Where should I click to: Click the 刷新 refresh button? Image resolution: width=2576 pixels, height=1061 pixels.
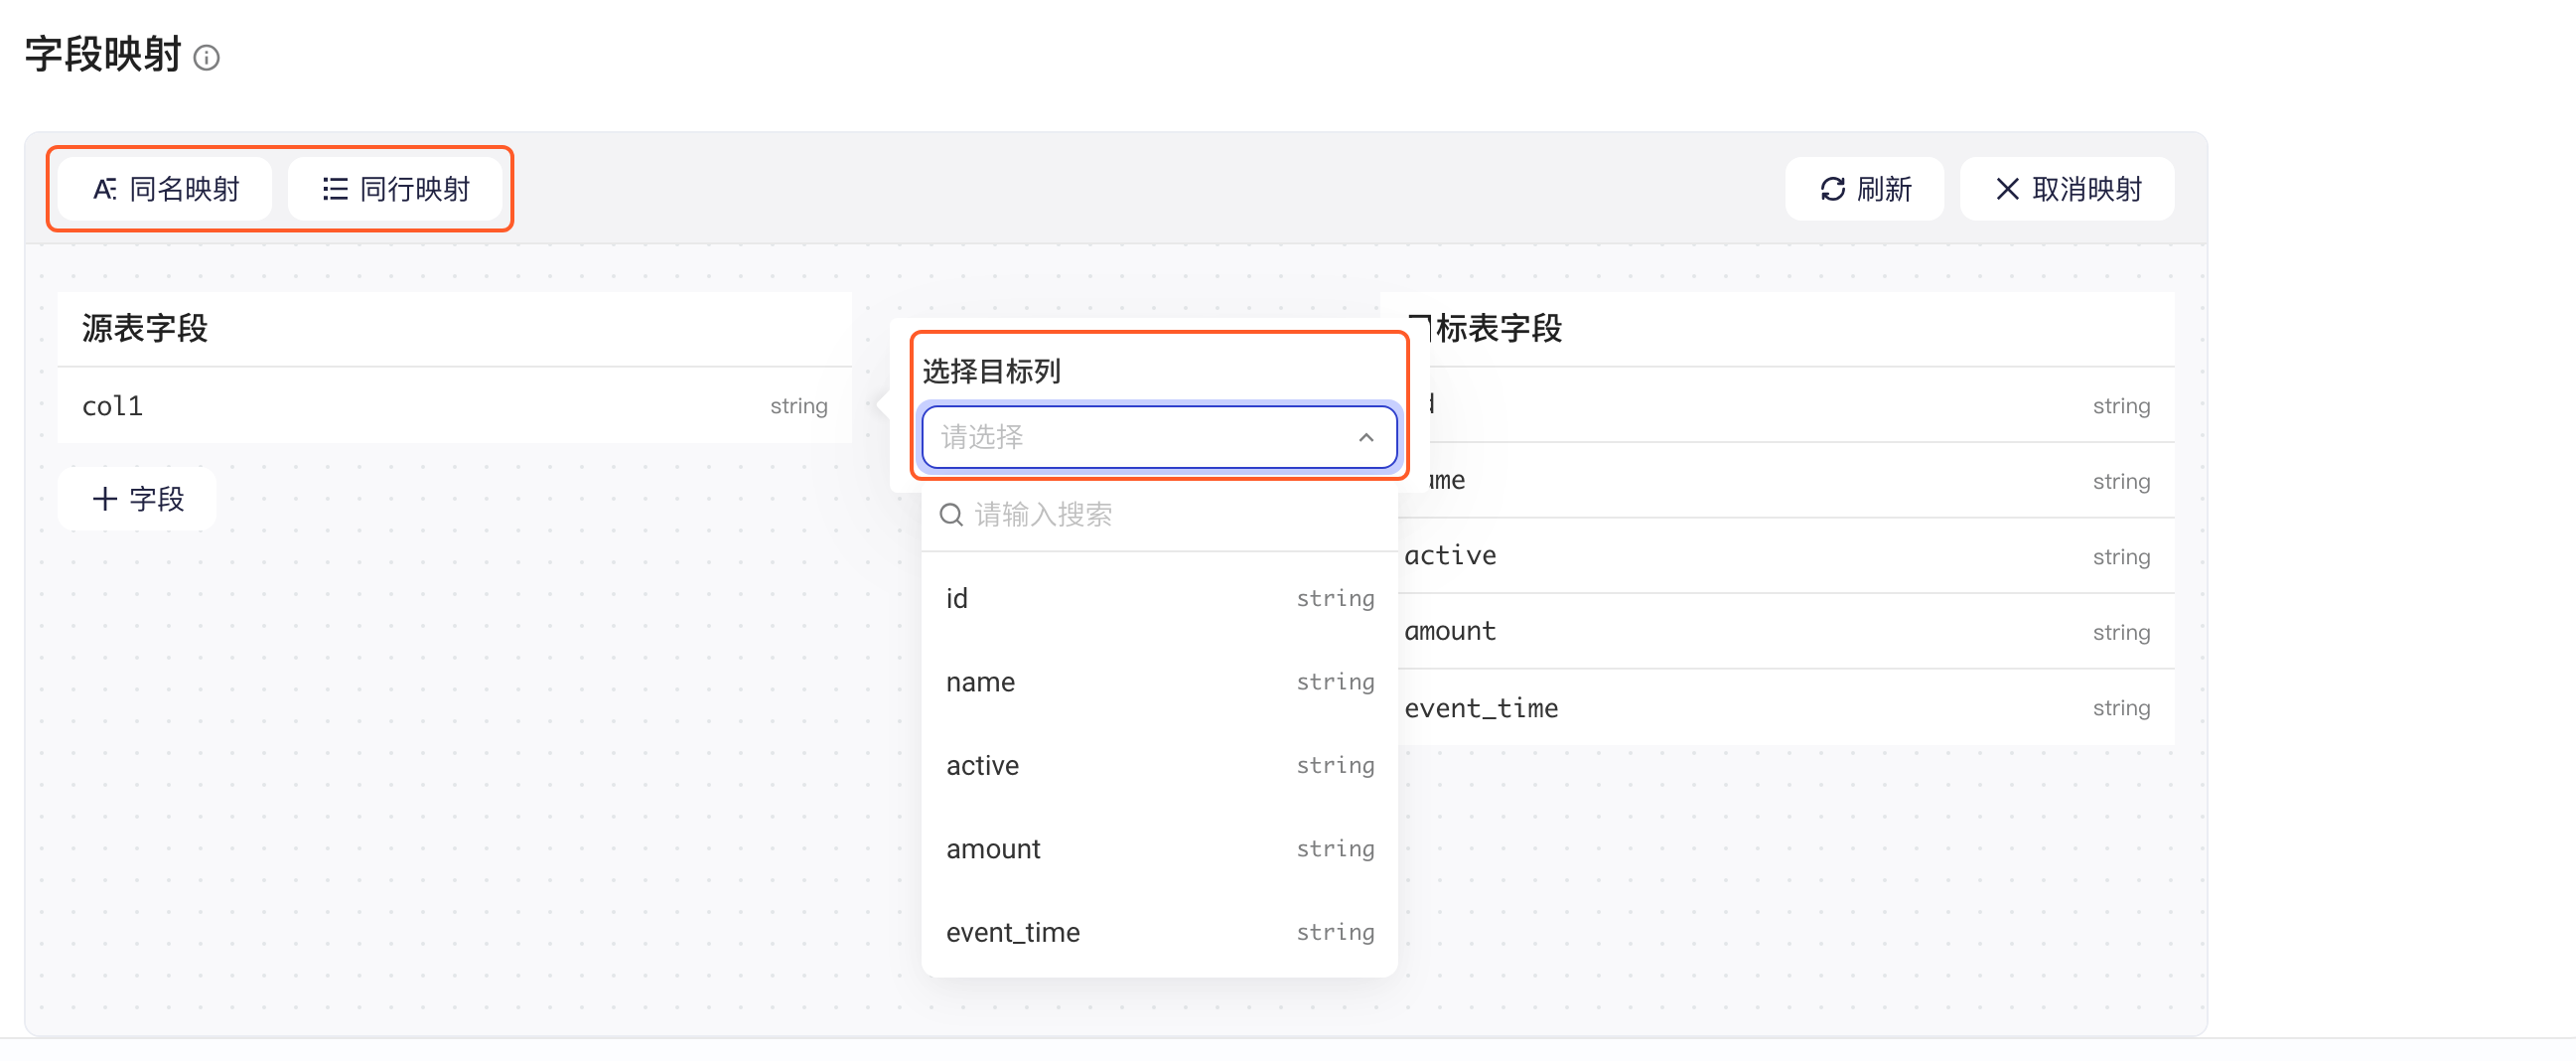[1864, 189]
